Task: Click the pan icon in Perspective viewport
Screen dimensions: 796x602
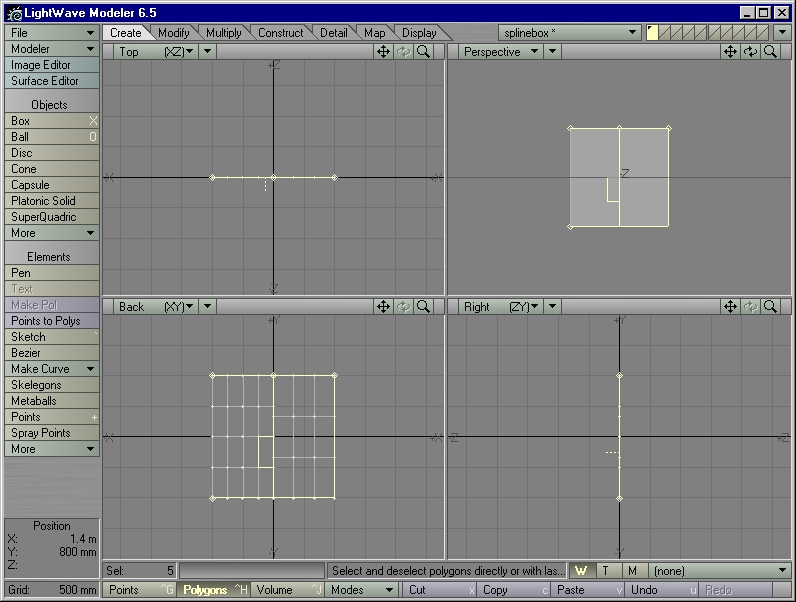Action: click(x=731, y=52)
